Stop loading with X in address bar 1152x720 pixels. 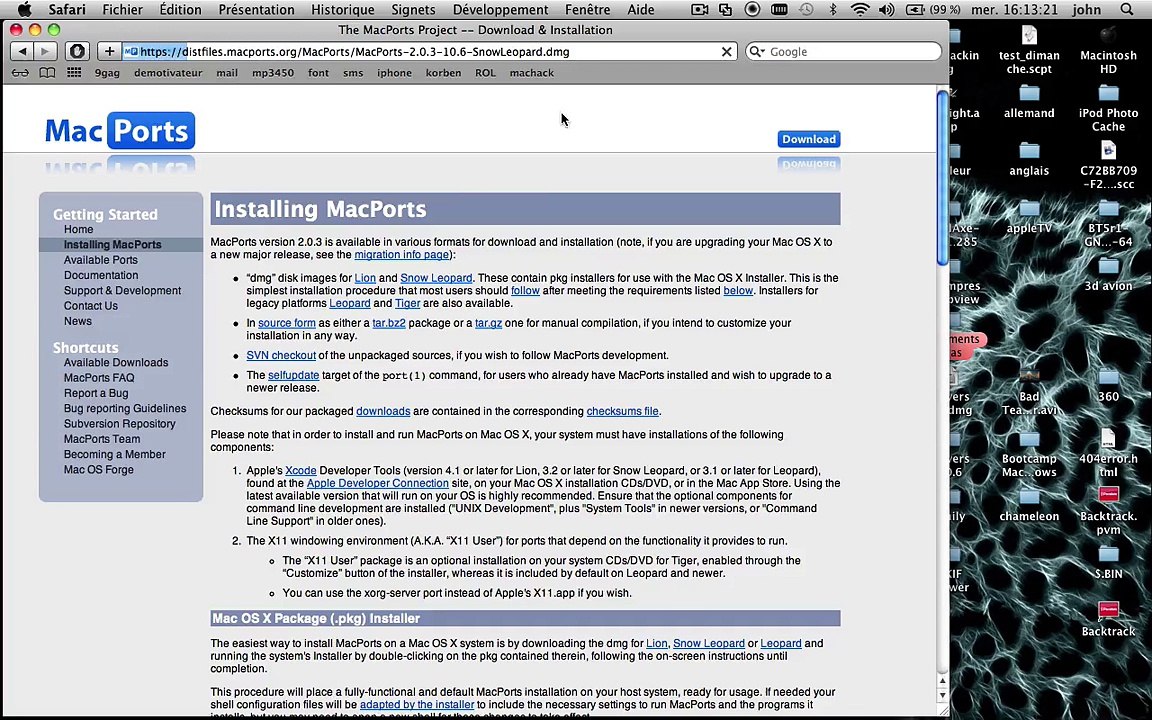[x=726, y=51]
